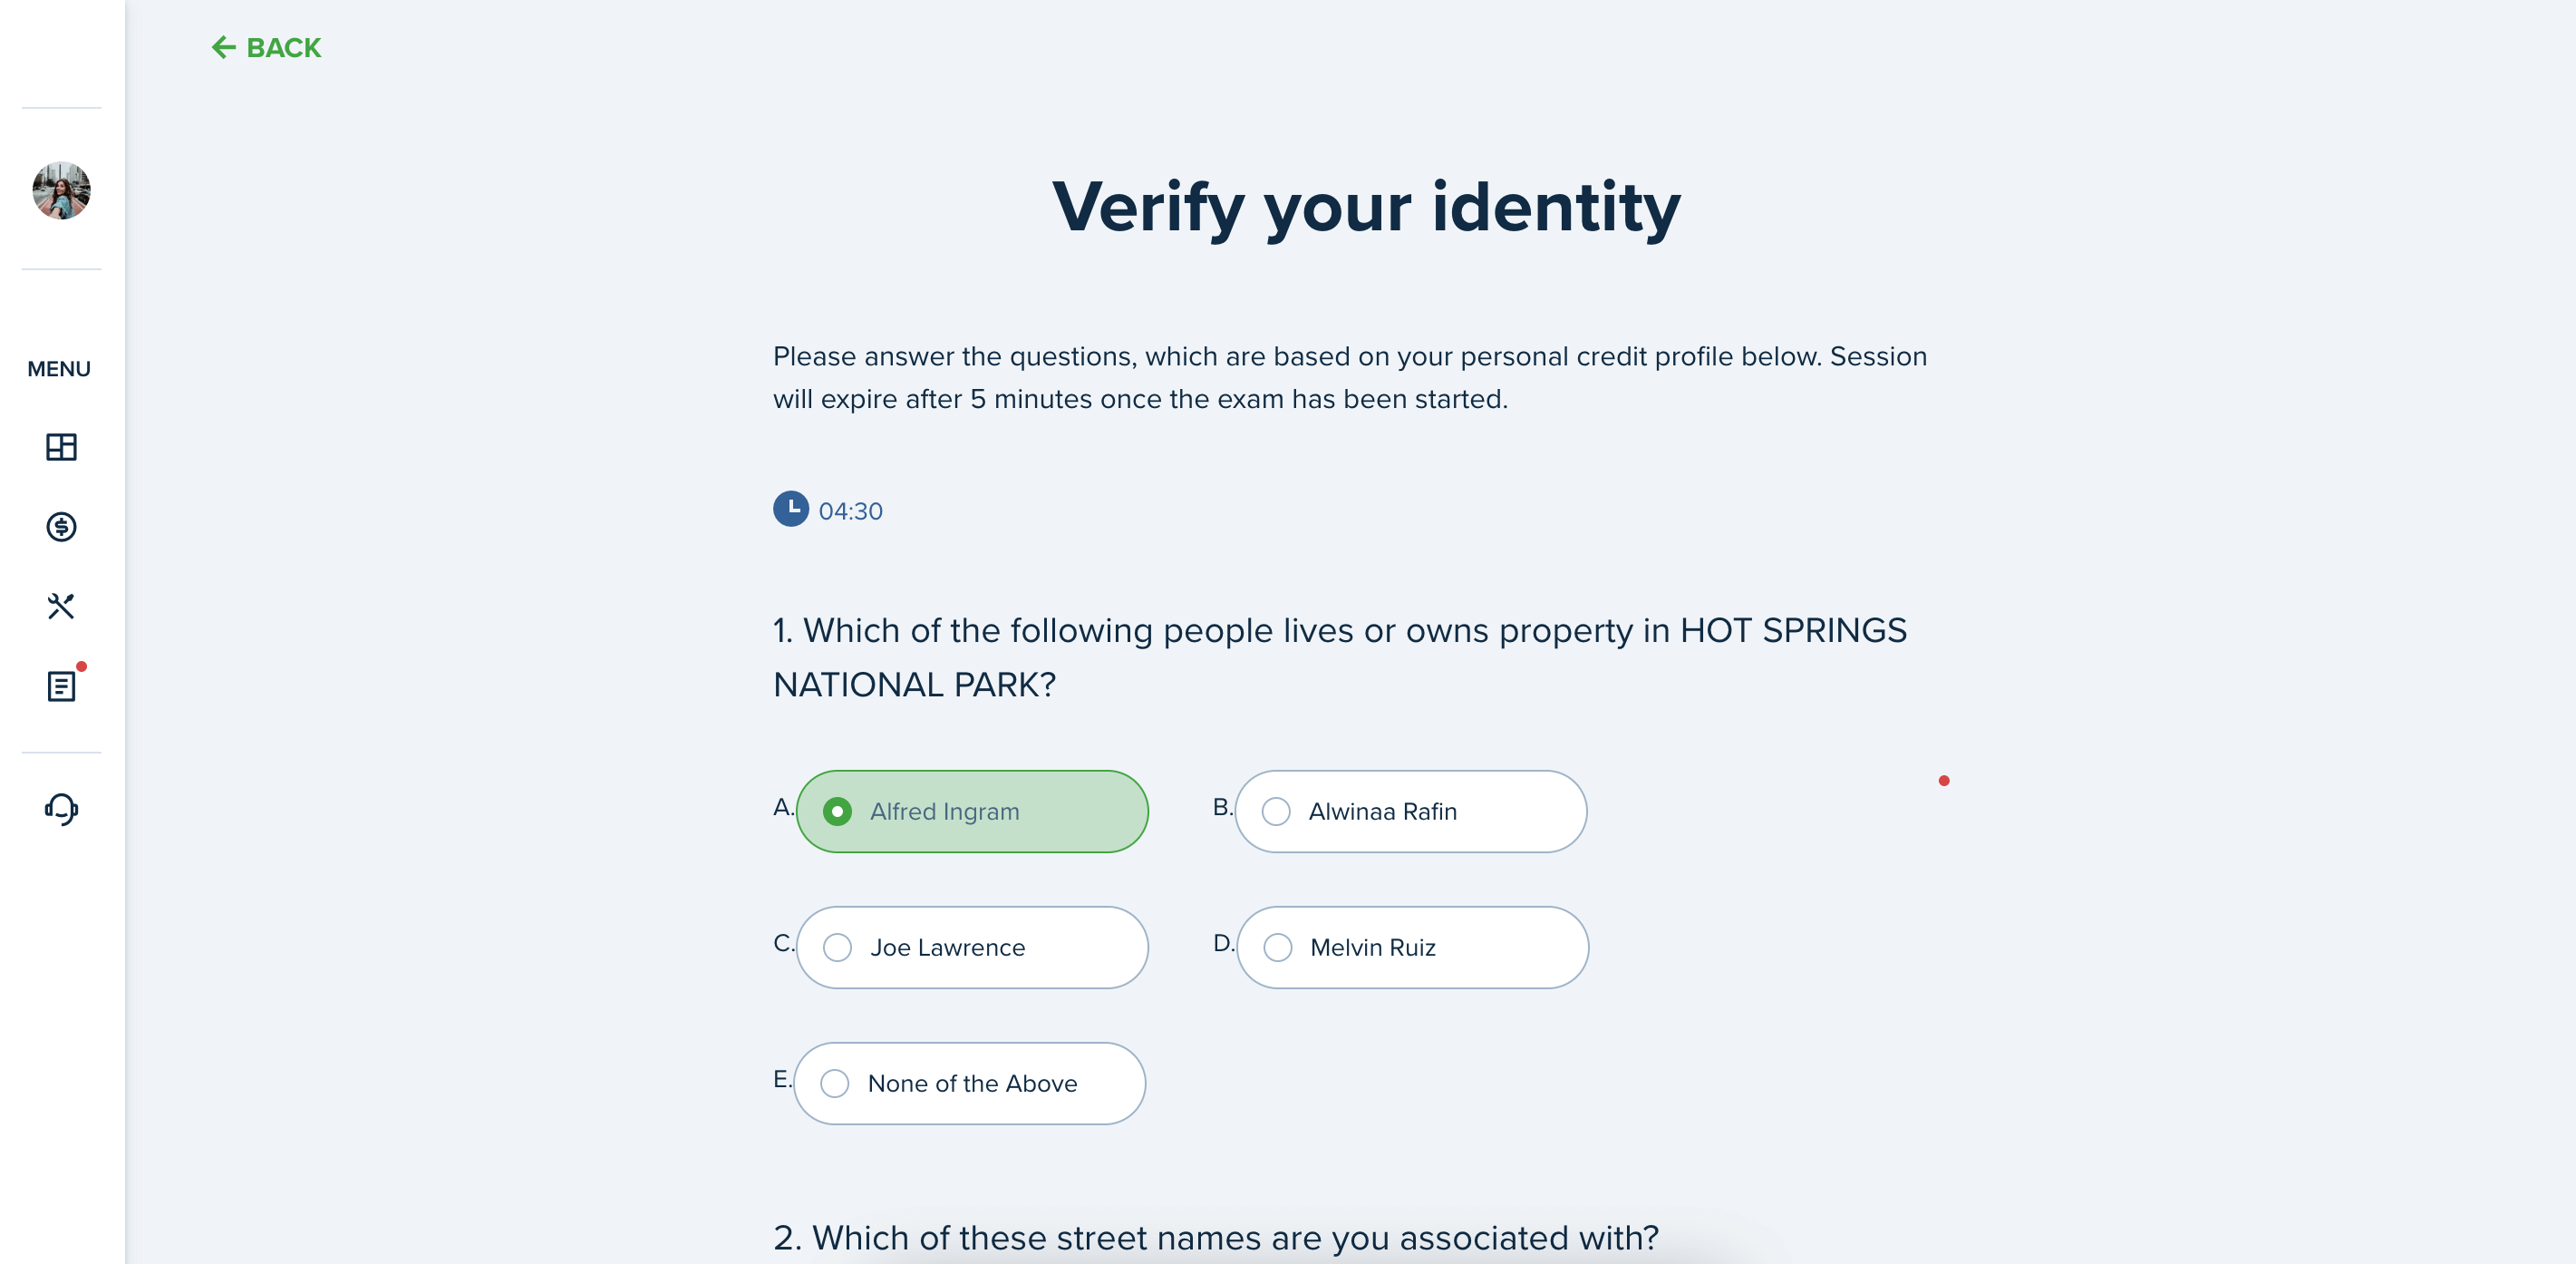Select the Alfred Ingram radio option
This screenshot has width=2576, height=1264.
tap(972, 811)
